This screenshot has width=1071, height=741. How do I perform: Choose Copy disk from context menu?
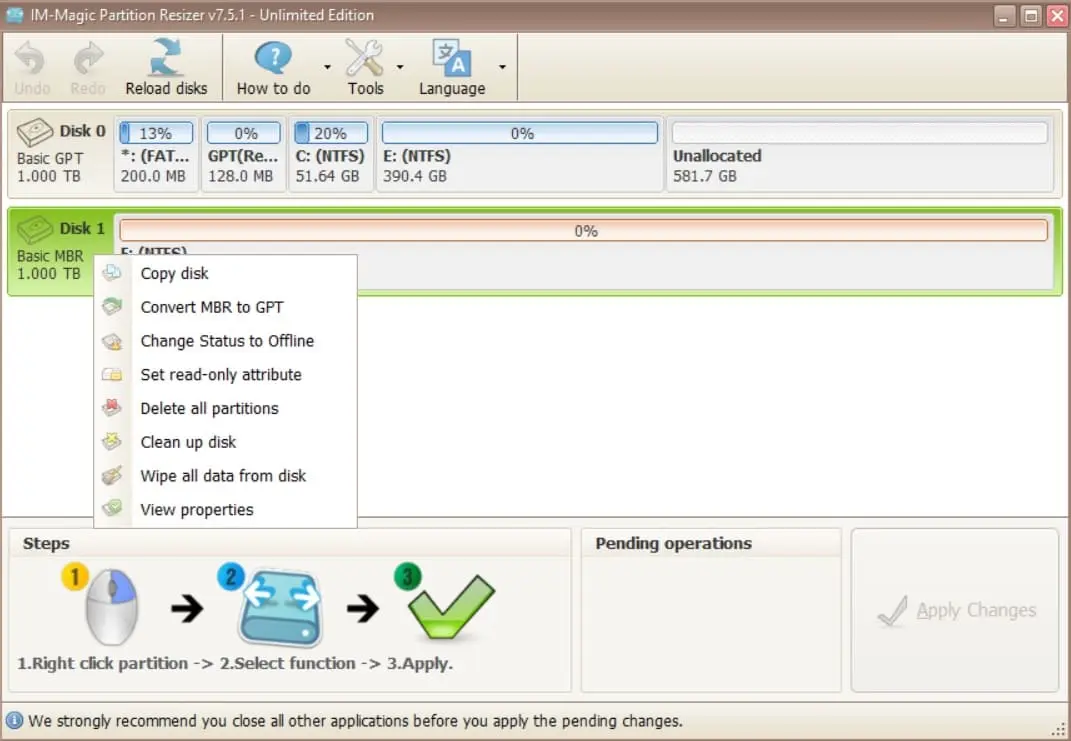point(225,273)
